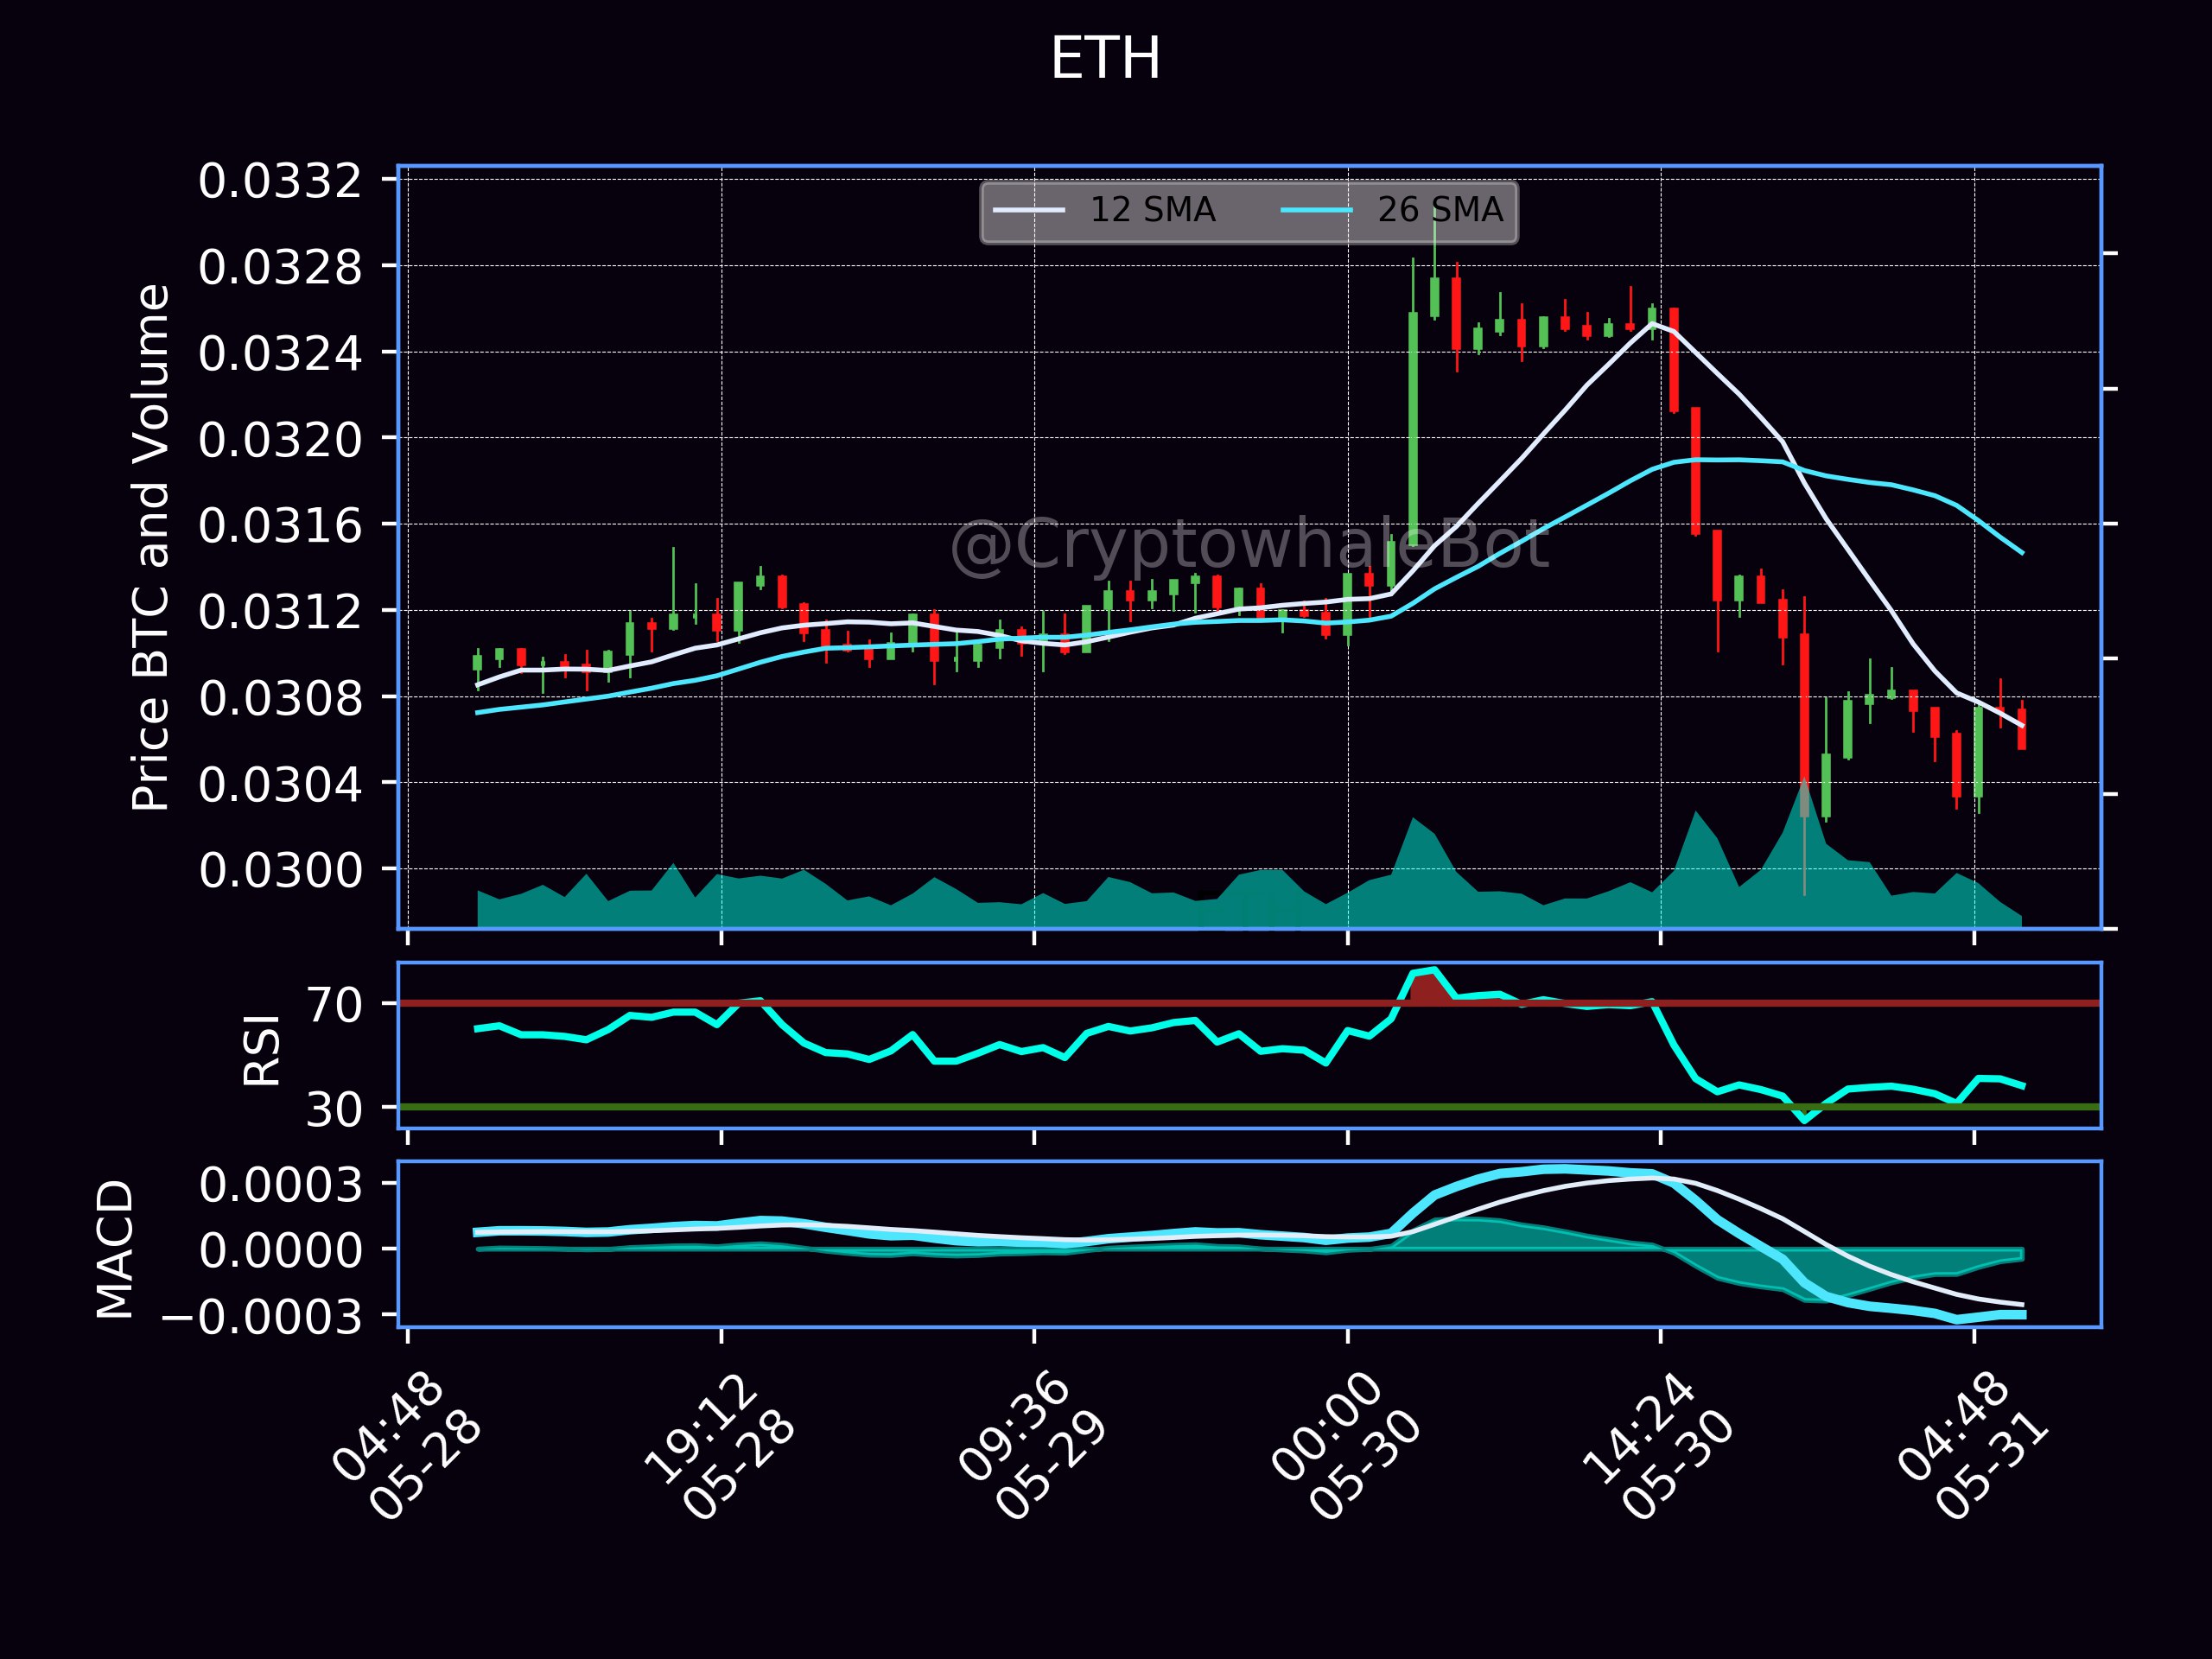Click the 0.0312 price axis label
Screen dimensions: 2212x1659
[280, 612]
